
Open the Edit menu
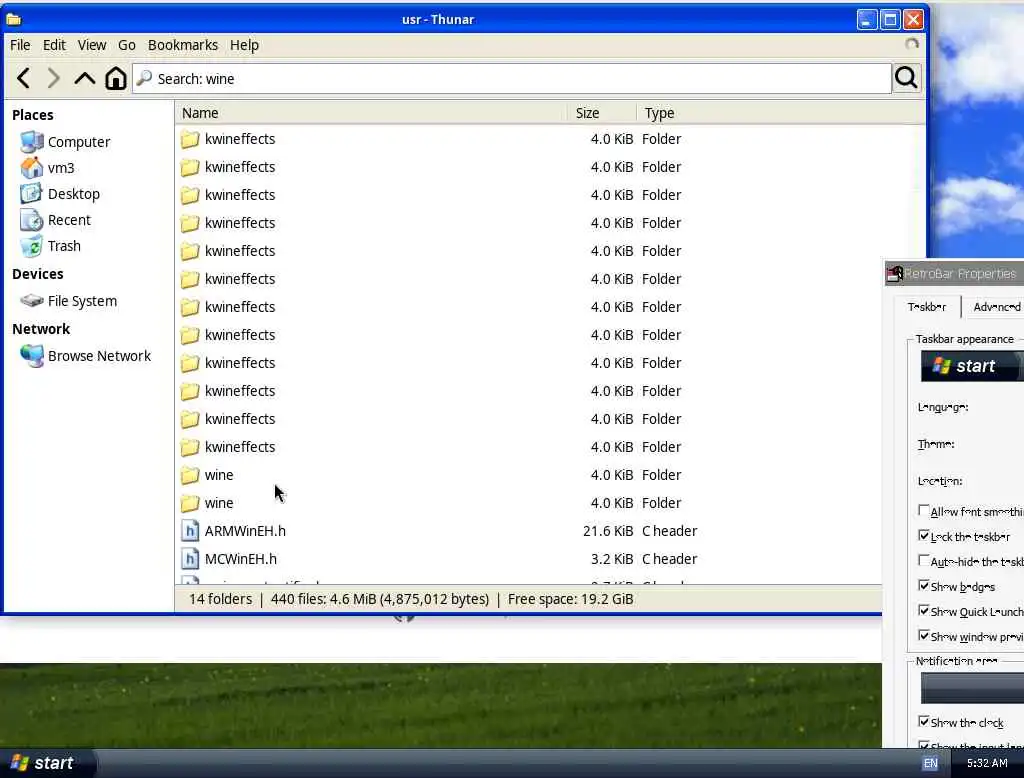54,45
